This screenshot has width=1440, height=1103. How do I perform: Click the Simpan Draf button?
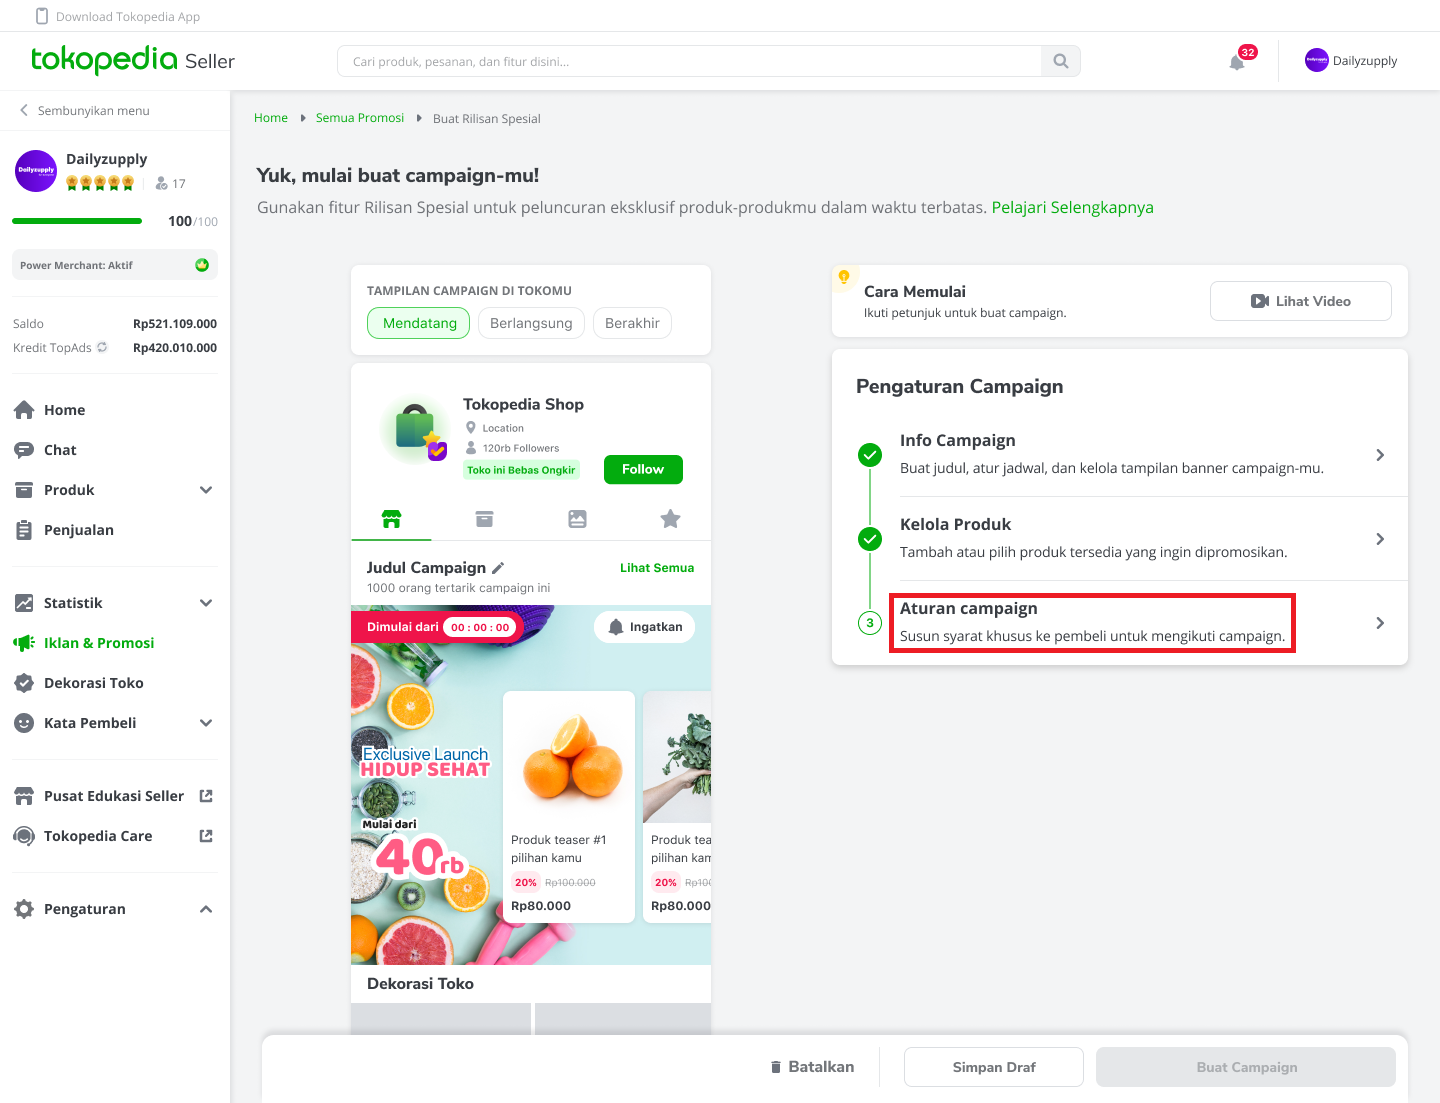(994, 1067)
